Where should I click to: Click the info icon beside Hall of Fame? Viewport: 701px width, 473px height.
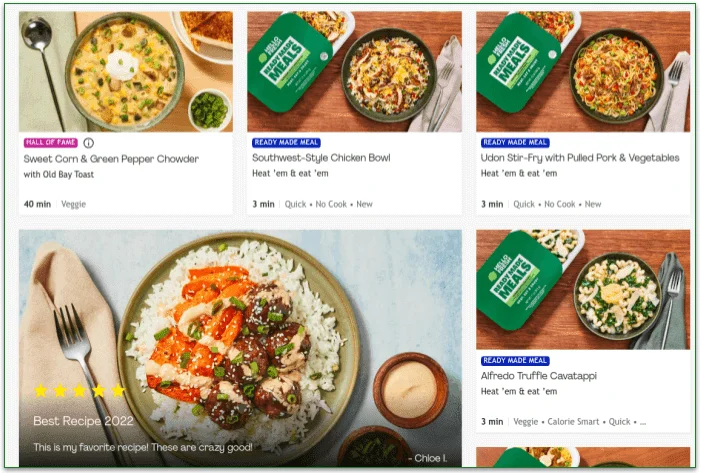88,143
